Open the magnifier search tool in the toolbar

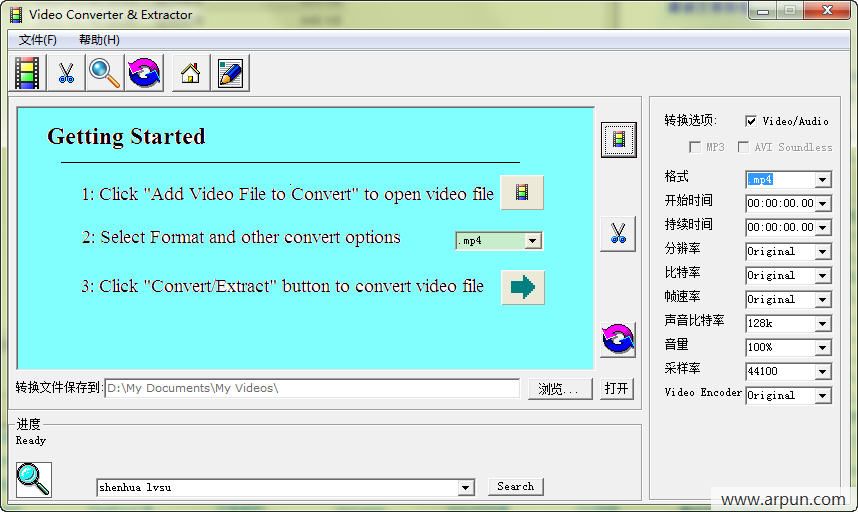tap(104, 73)
